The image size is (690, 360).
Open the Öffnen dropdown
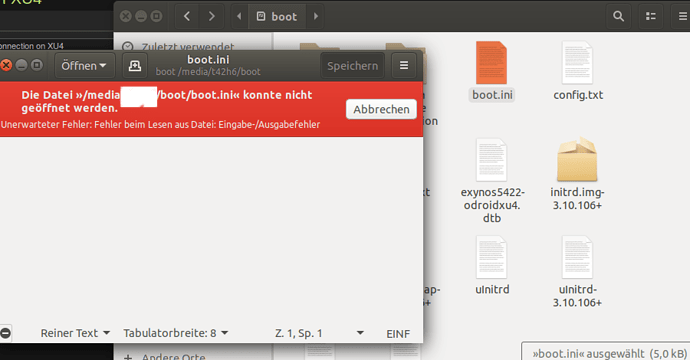click(x=84, y=66)
